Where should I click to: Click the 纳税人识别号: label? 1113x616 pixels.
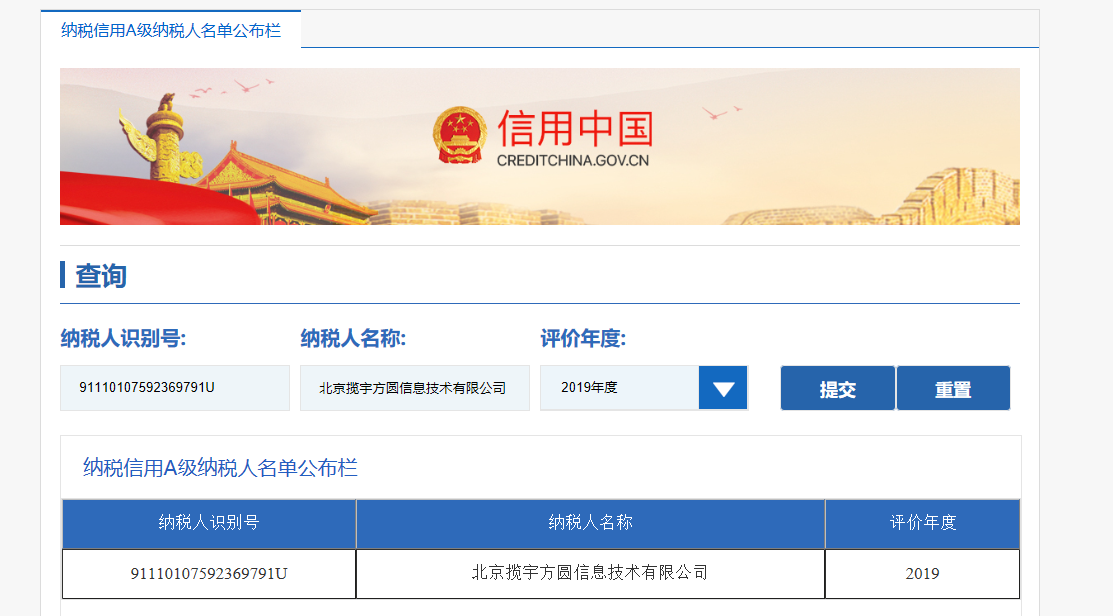tap(123, 339)
